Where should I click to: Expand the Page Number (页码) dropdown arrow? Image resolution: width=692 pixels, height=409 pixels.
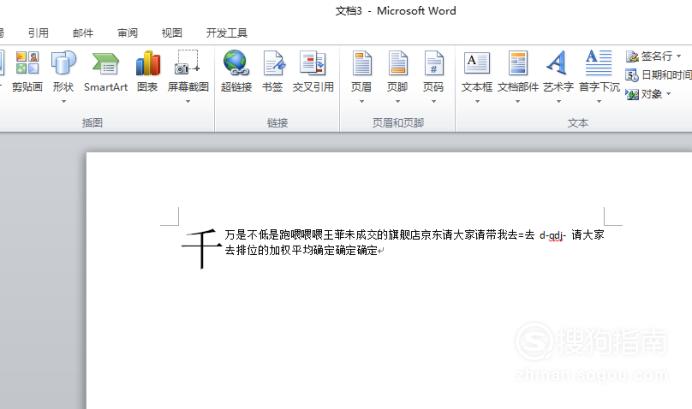pyautogui.click(x=433, y=101)
